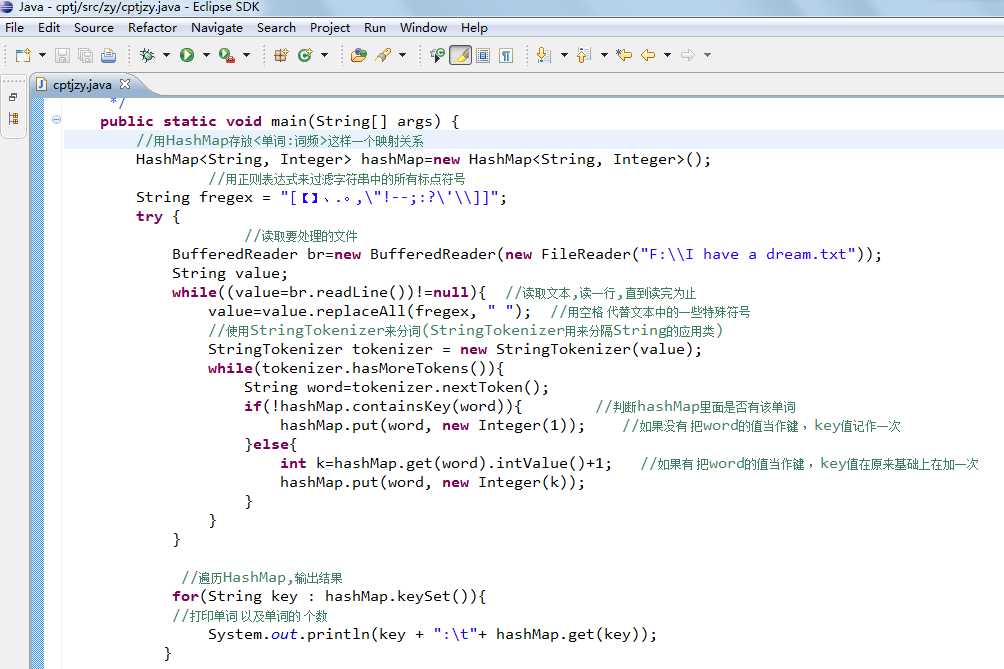Click 'for(String key : hashMap.keySet()){' line
The height and width of the screenshot is (669, 1004).
329,597
